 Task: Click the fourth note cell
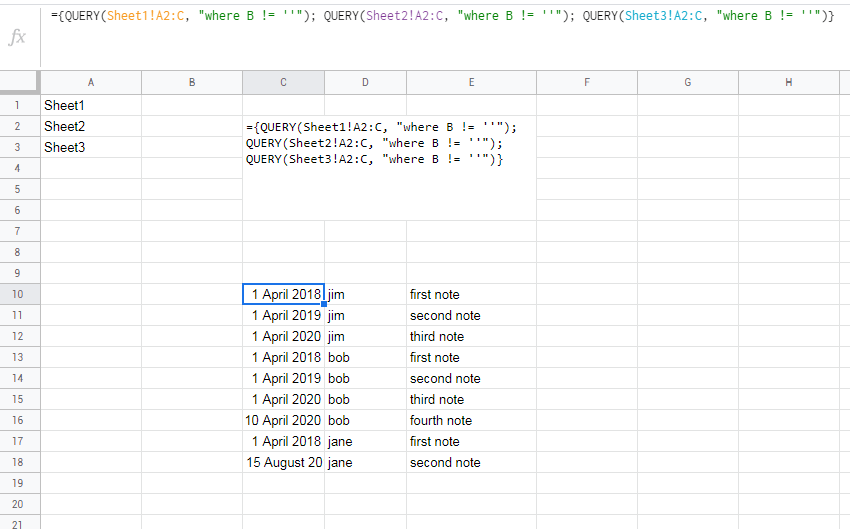tap(472, 420)
